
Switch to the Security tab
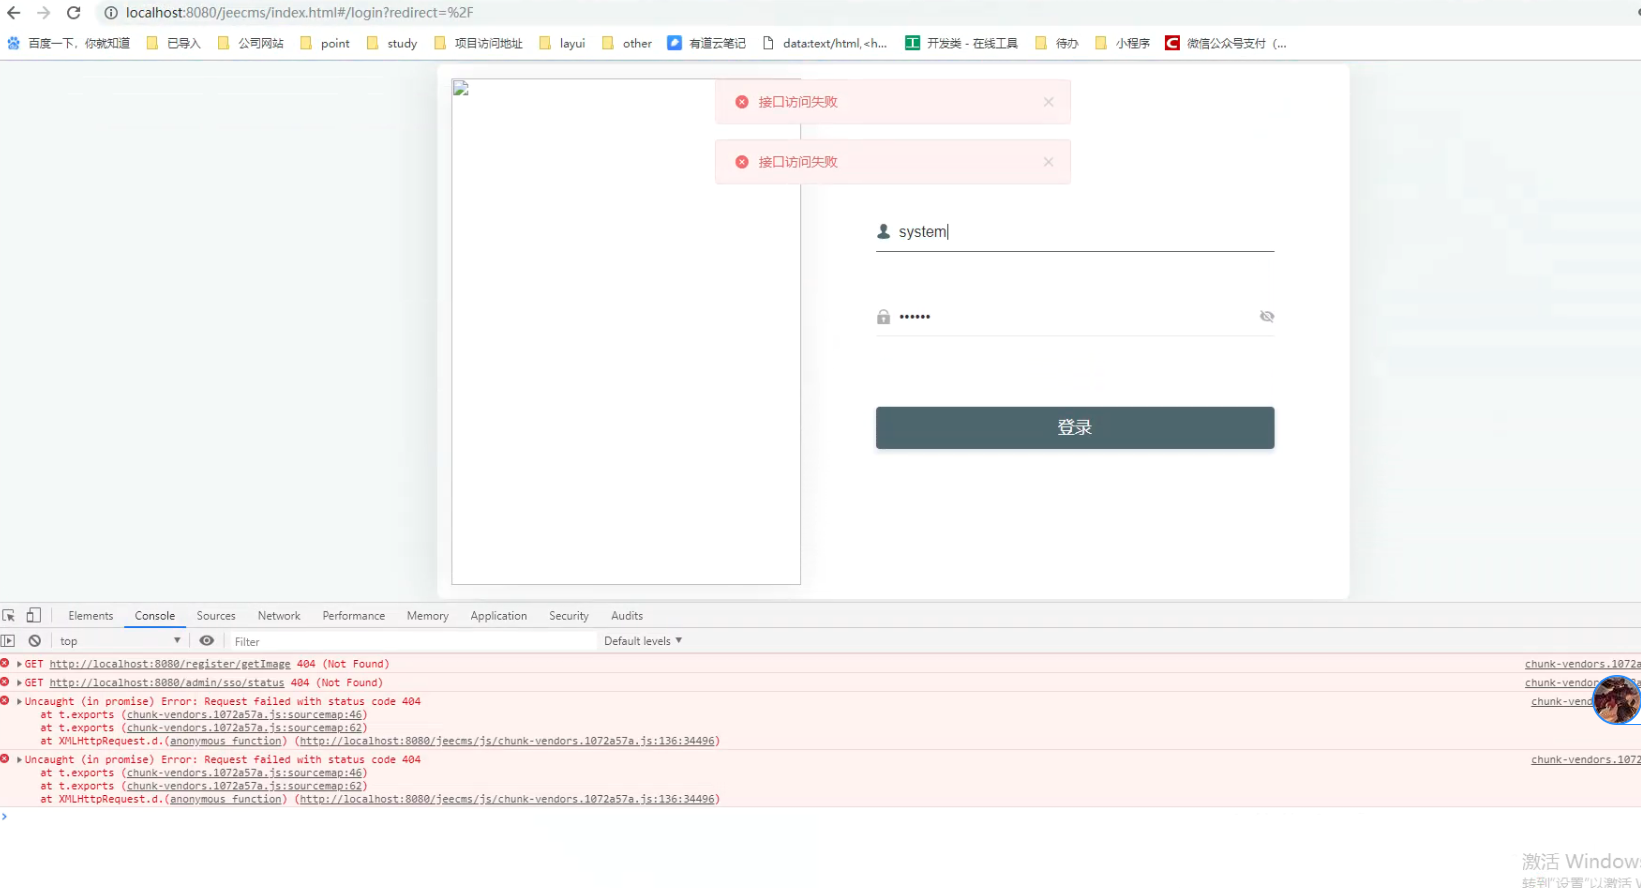coord(569,616)
